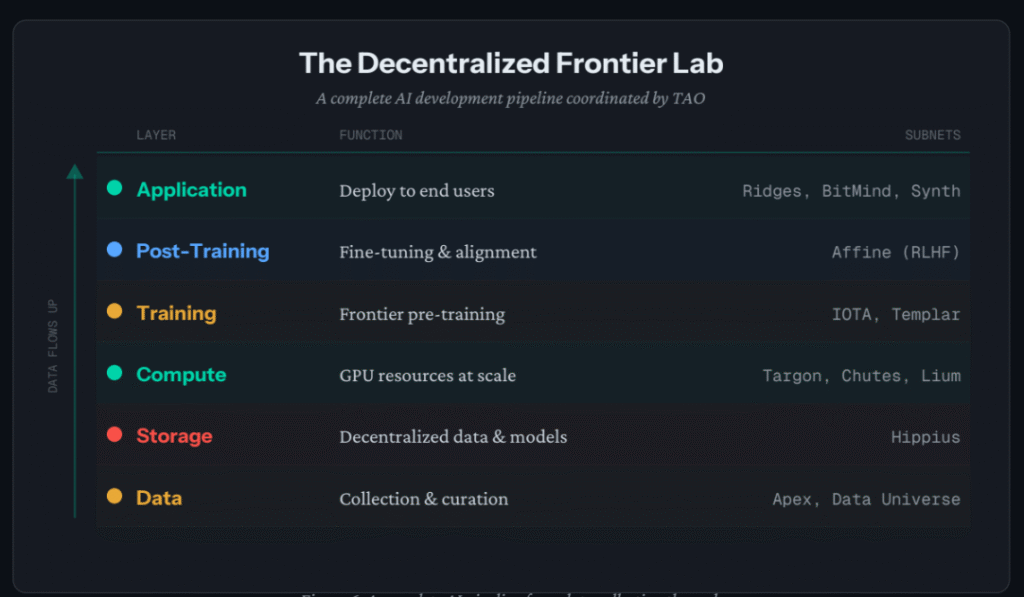Click the Decentralized Frontier Lab title
Viewport: 1024px width, 597px height.
511,64
